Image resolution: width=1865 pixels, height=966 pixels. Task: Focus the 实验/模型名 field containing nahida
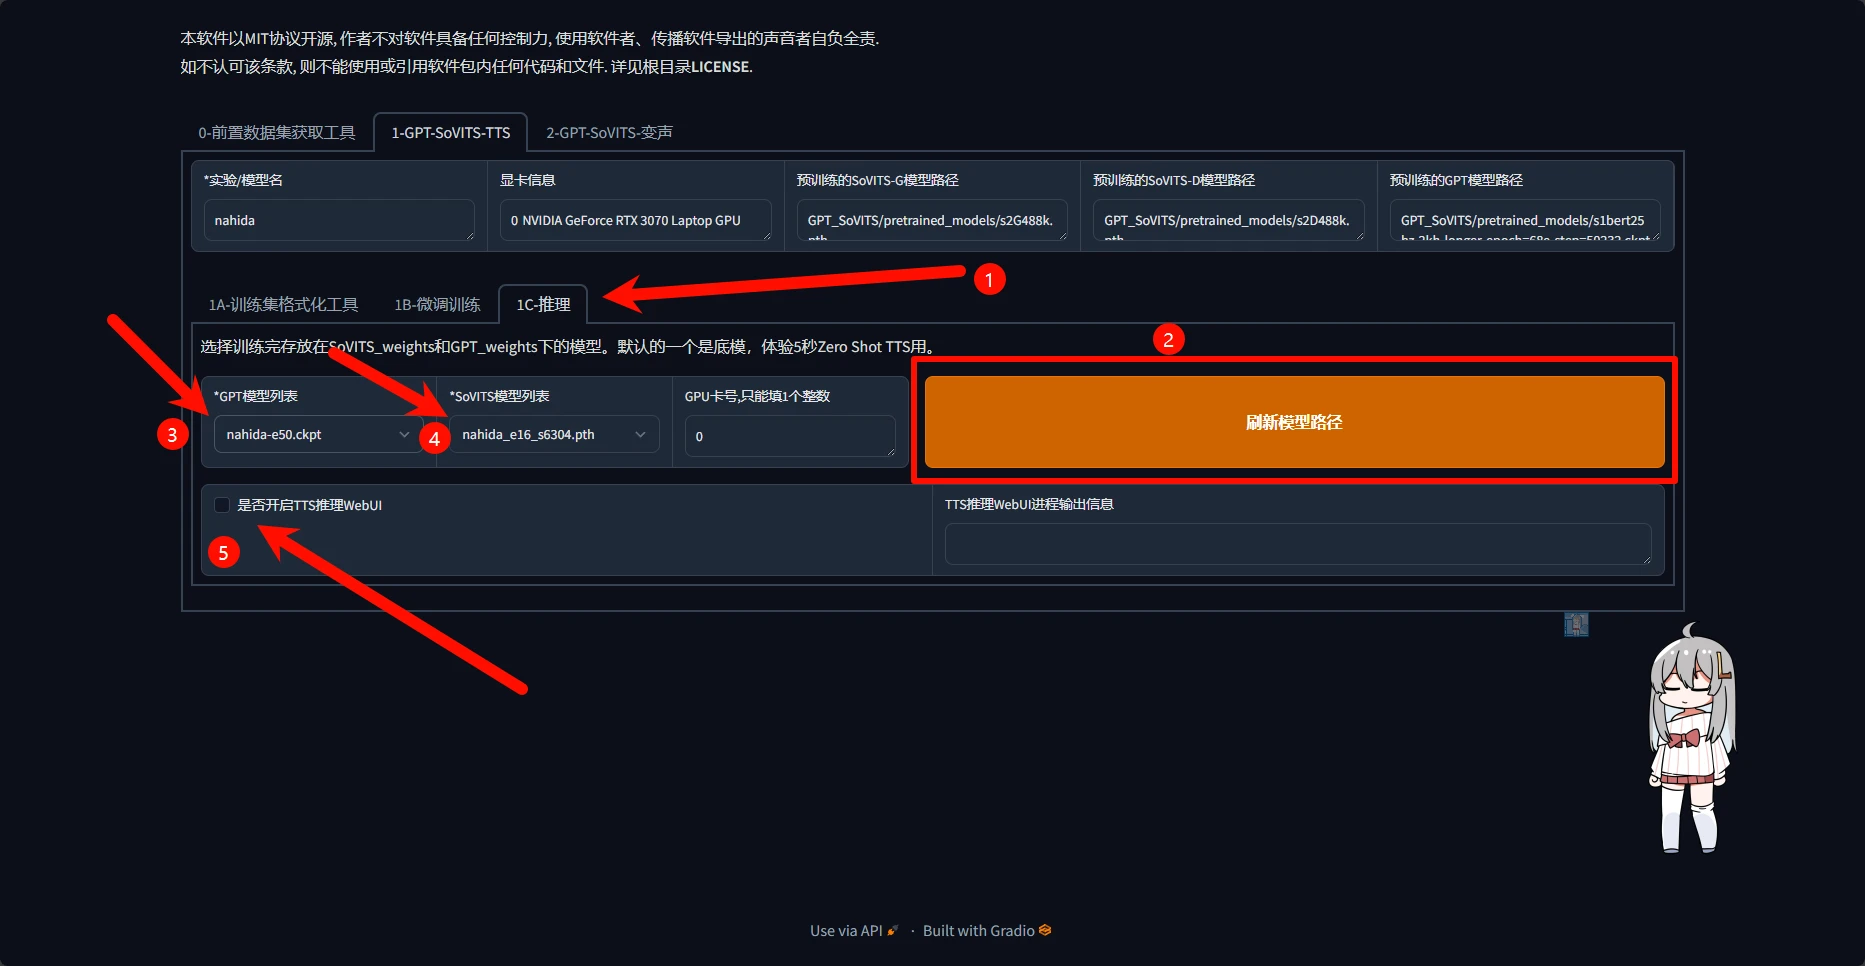(338, 221)
